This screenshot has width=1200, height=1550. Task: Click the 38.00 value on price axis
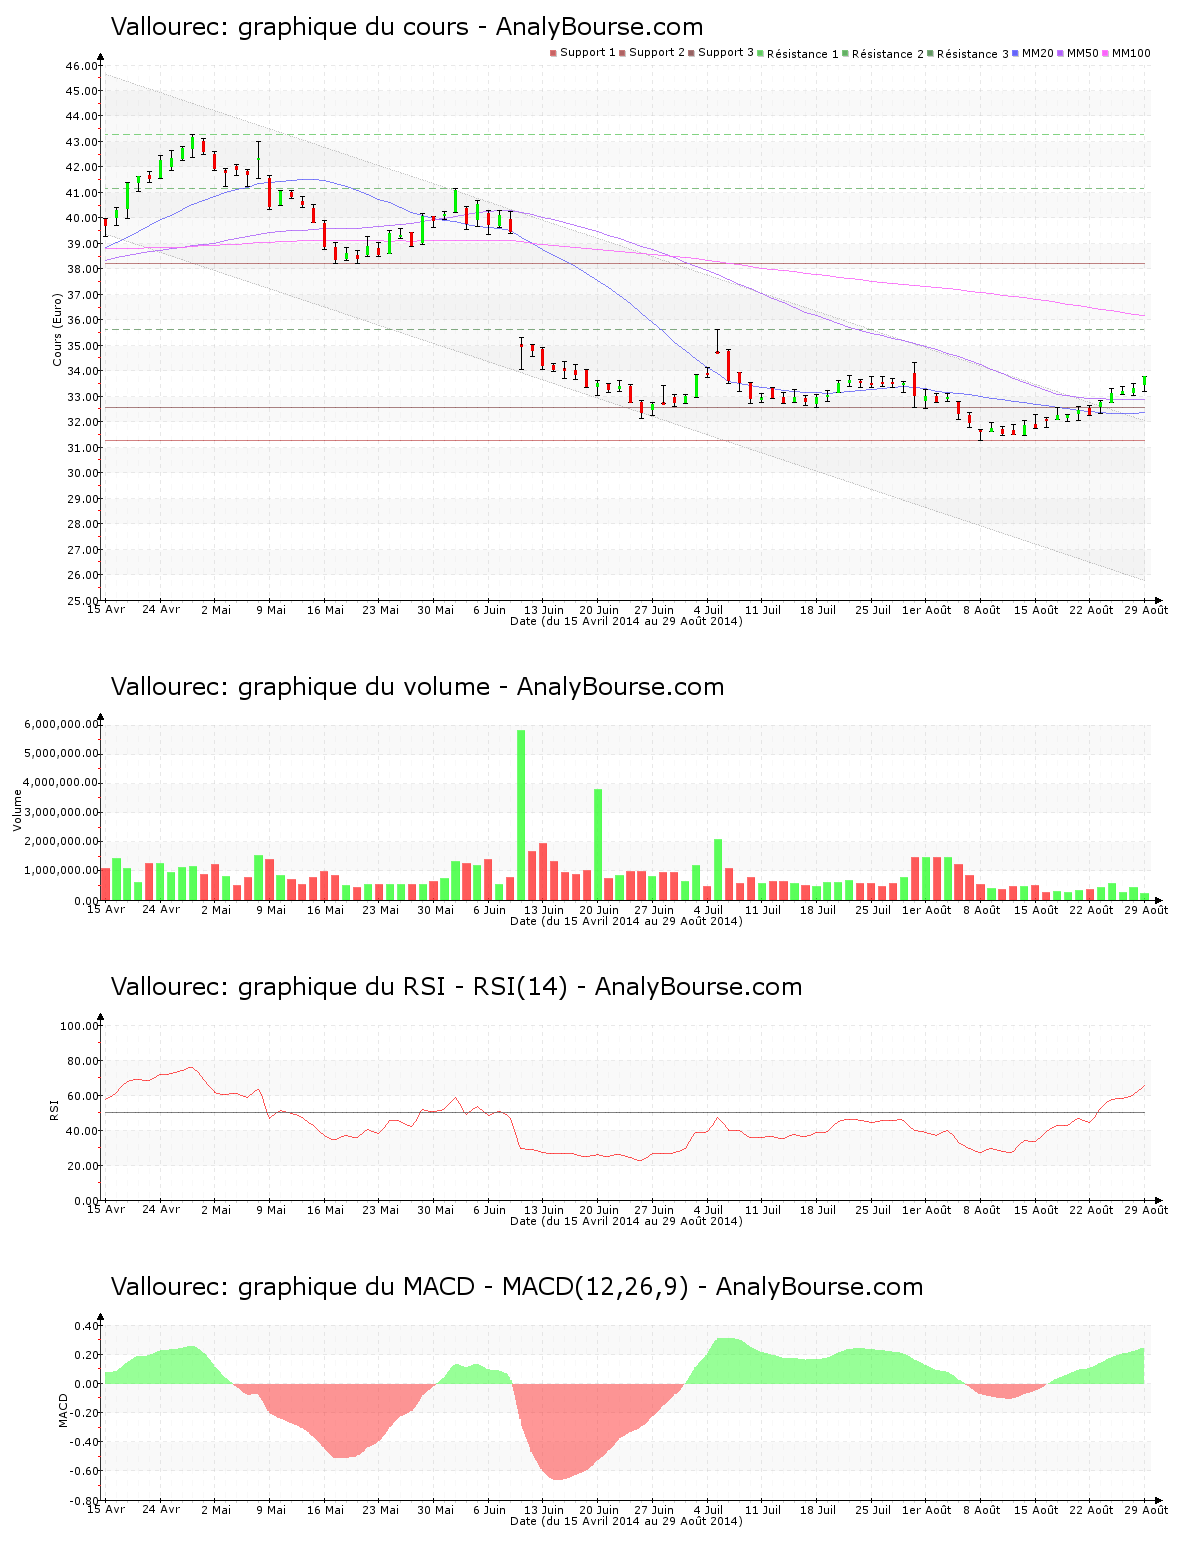pos(82,269)
